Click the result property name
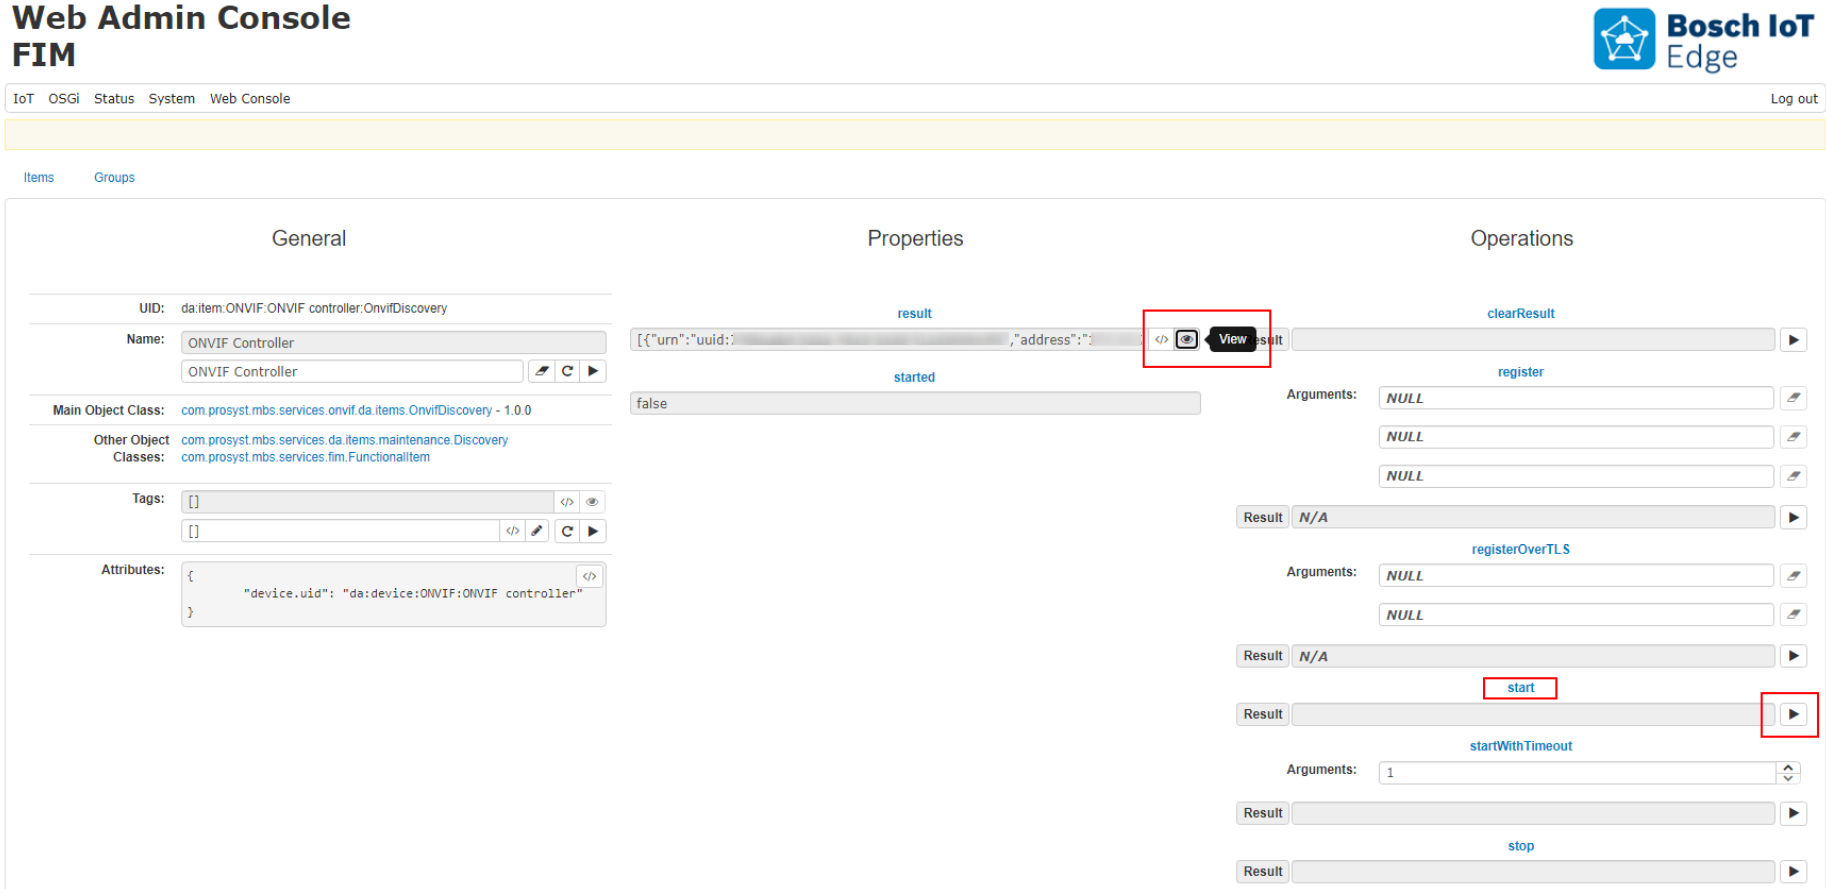The image size is (1826, 889). click(914, 313)
